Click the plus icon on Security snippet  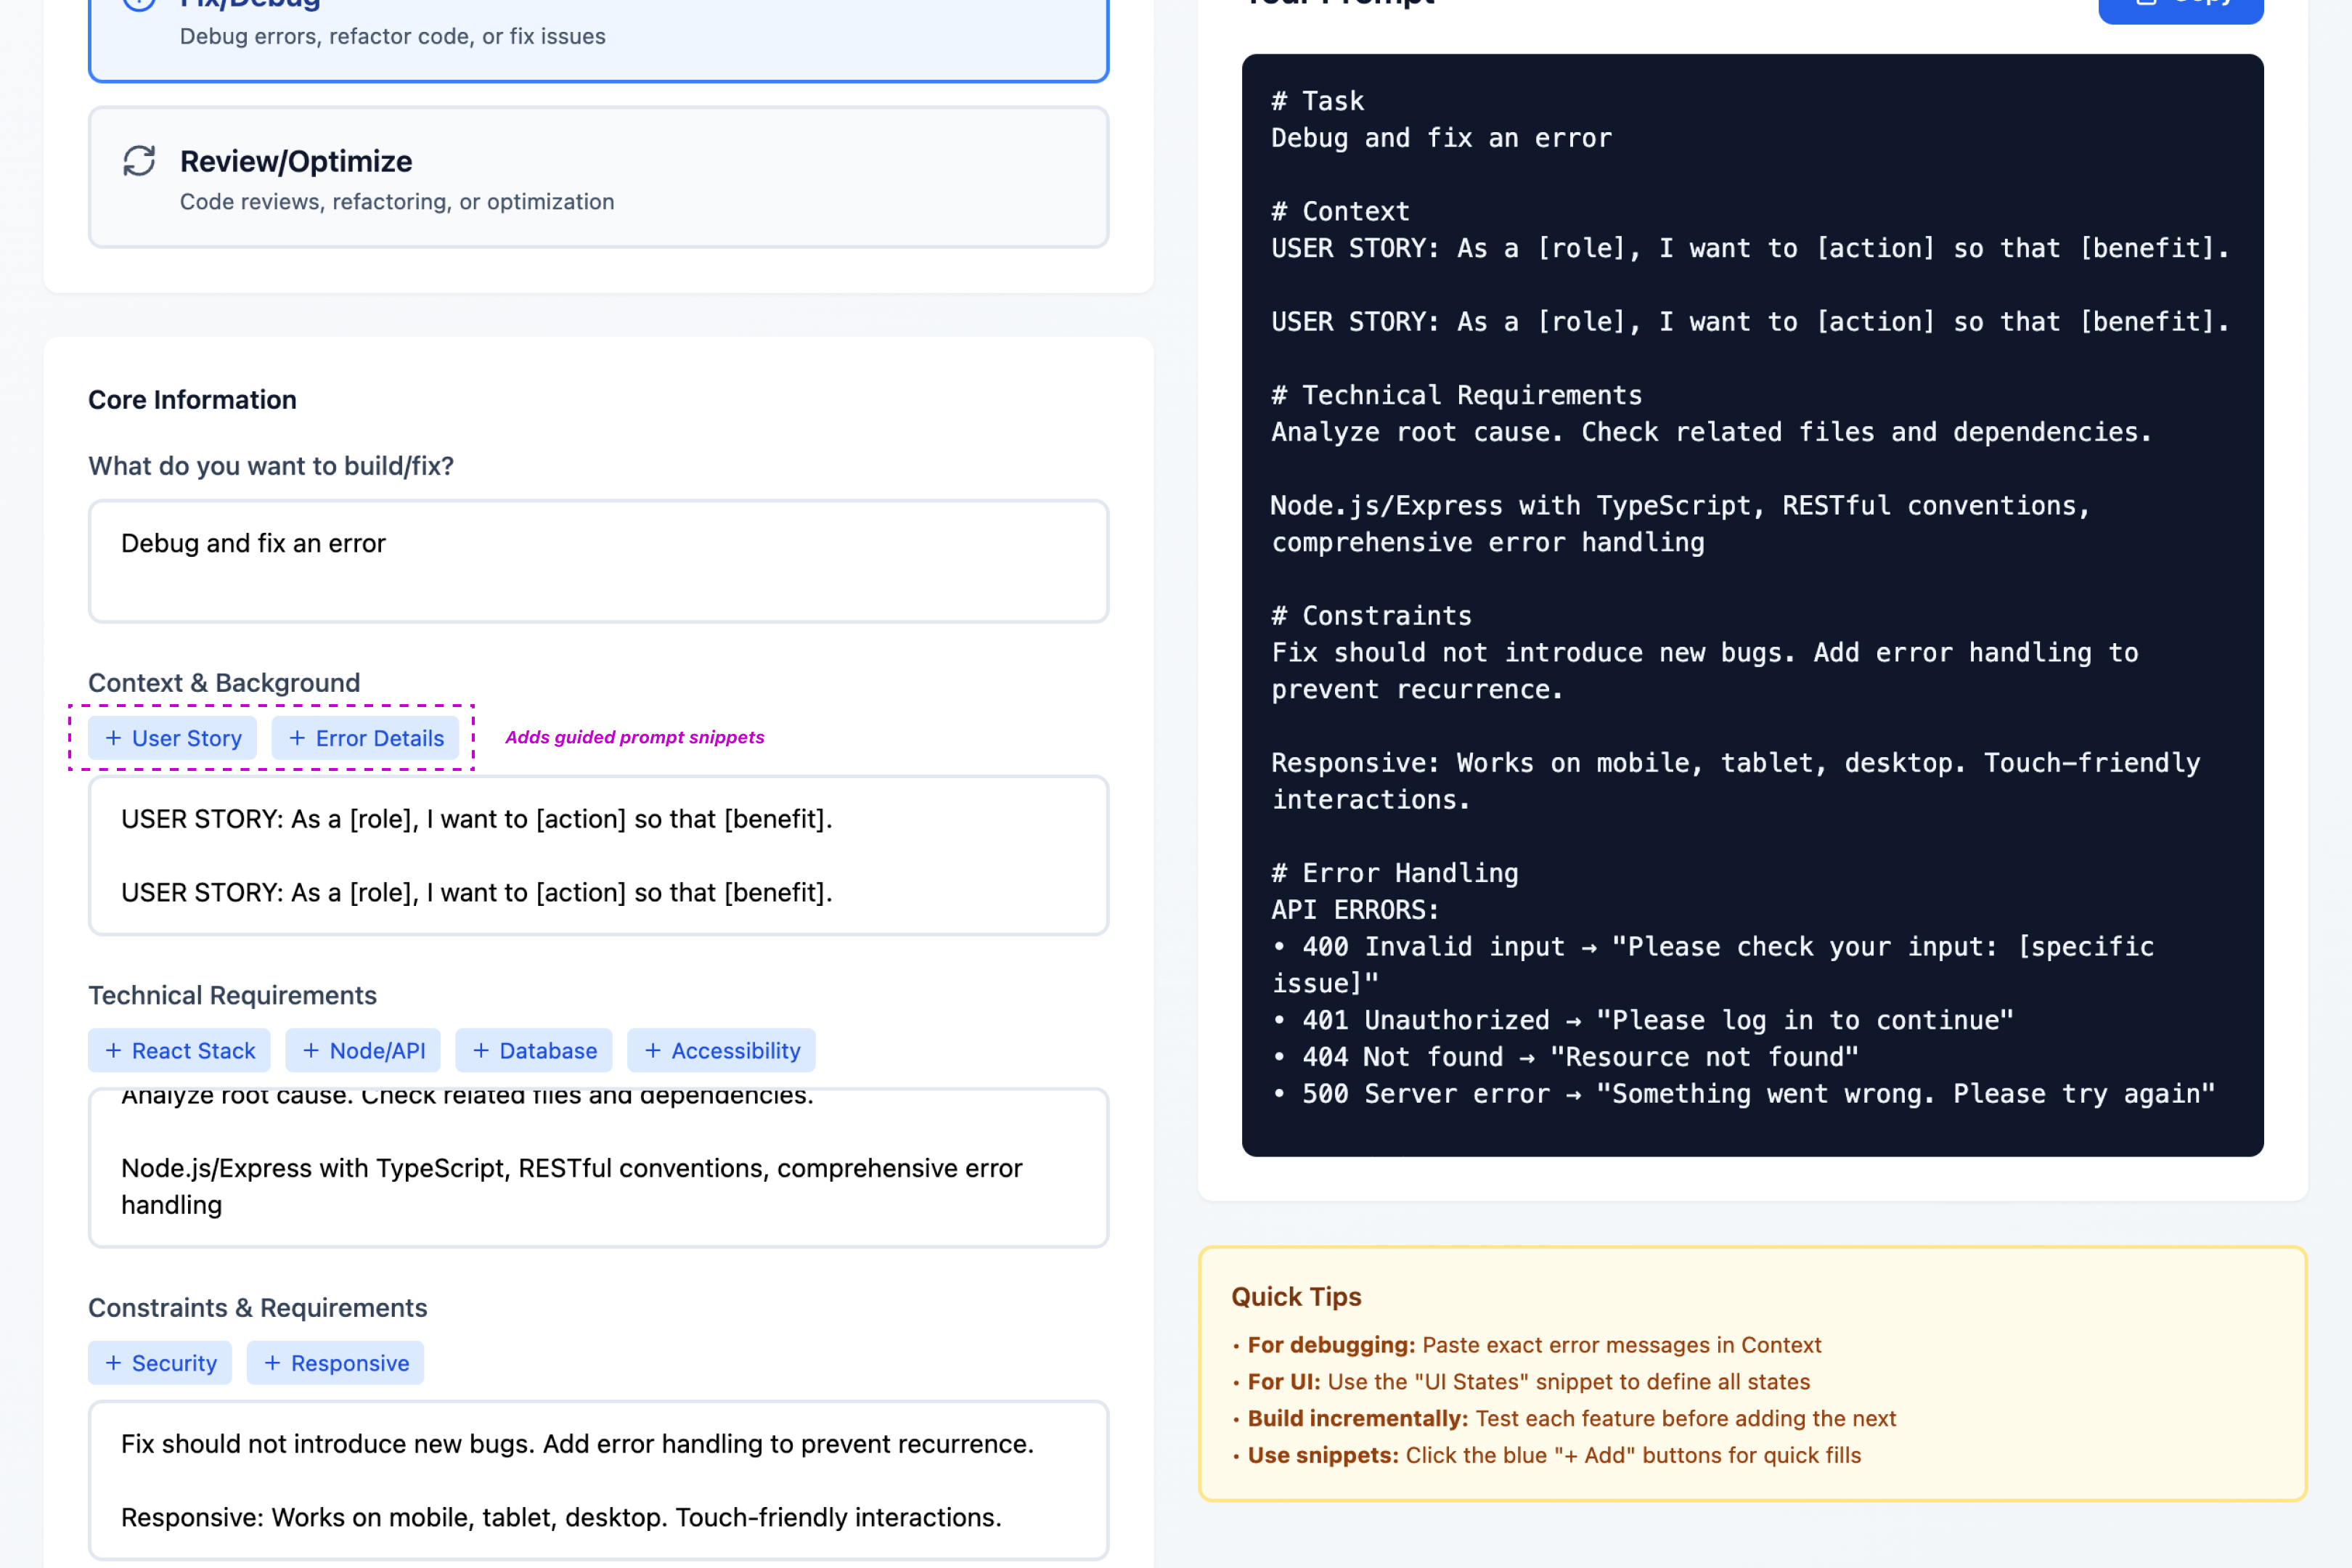113,1362
